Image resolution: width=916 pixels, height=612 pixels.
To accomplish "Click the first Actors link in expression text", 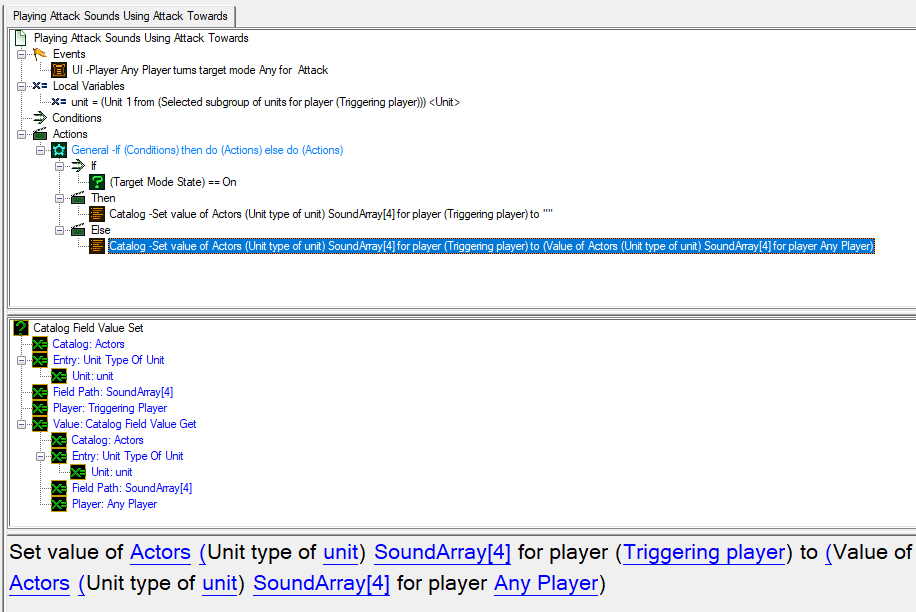I will pyautogui.click(x=160, y=552).
